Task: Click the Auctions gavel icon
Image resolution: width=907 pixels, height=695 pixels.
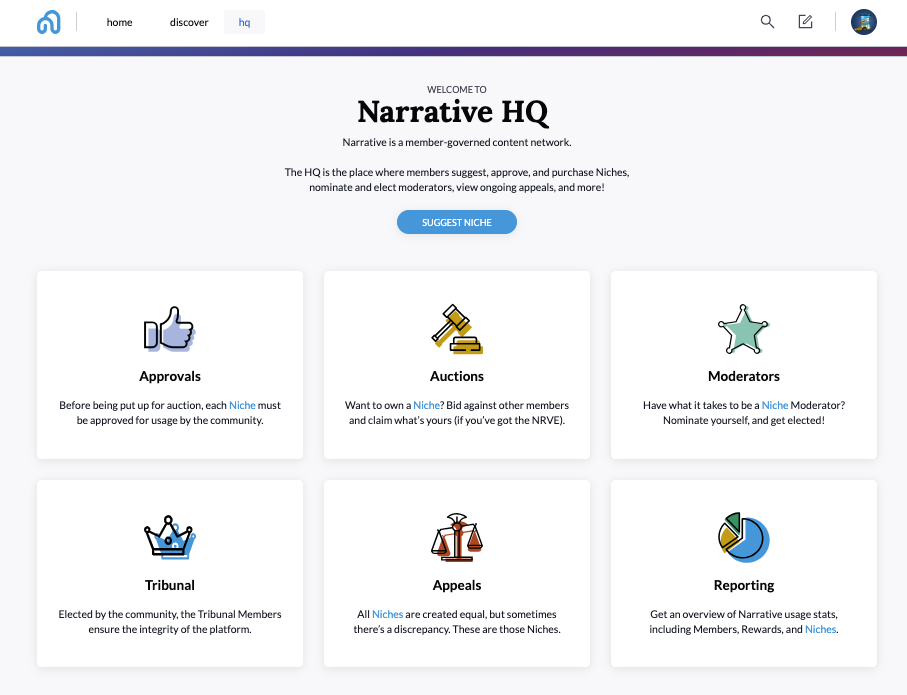Action: [x=456, y=328]
